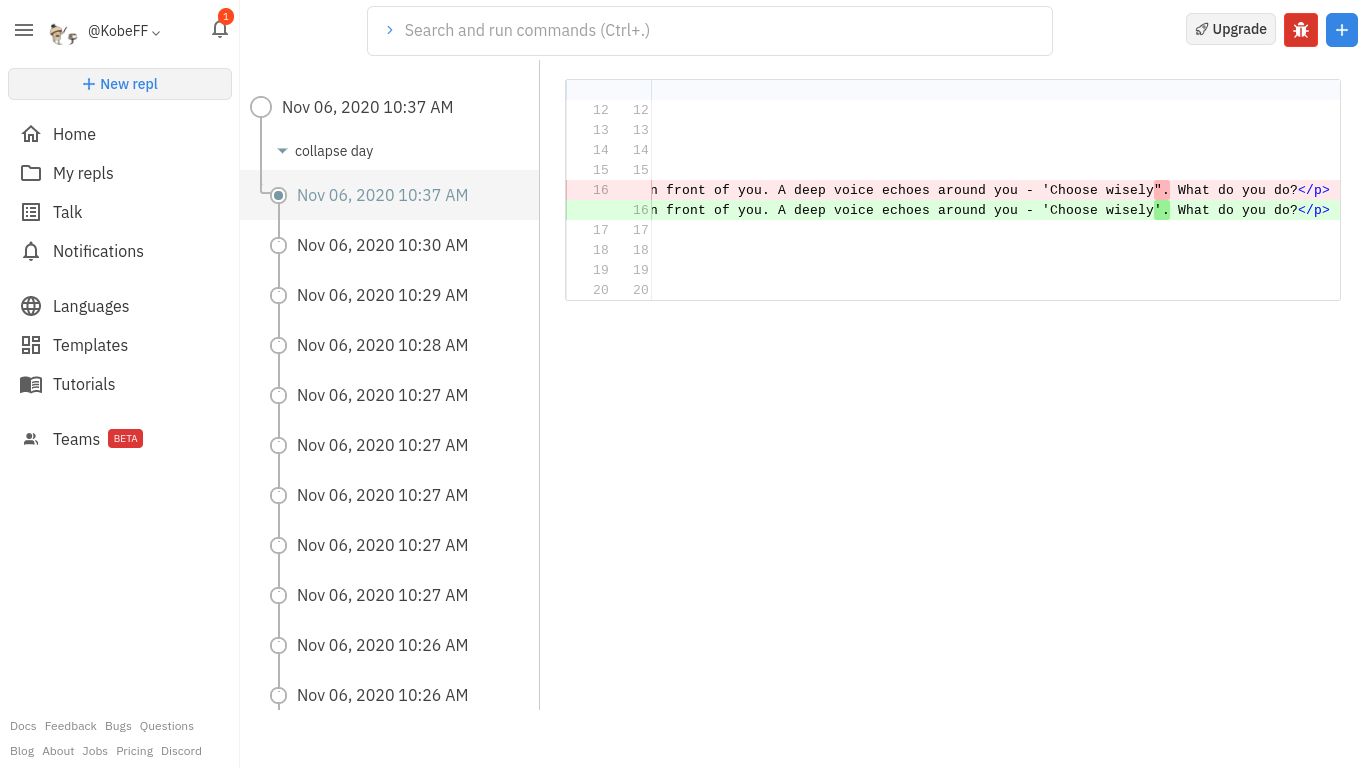Open the hamburger sidebar menu

tap(24, 31)
